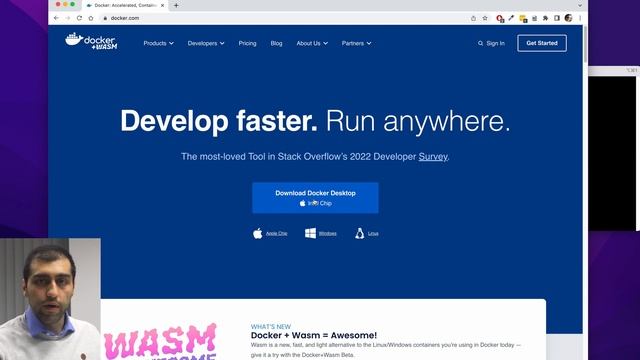This screenshot has width=640, height=360.
Task: Open the red circular extension icon
Action: click(x=500, y=18)
